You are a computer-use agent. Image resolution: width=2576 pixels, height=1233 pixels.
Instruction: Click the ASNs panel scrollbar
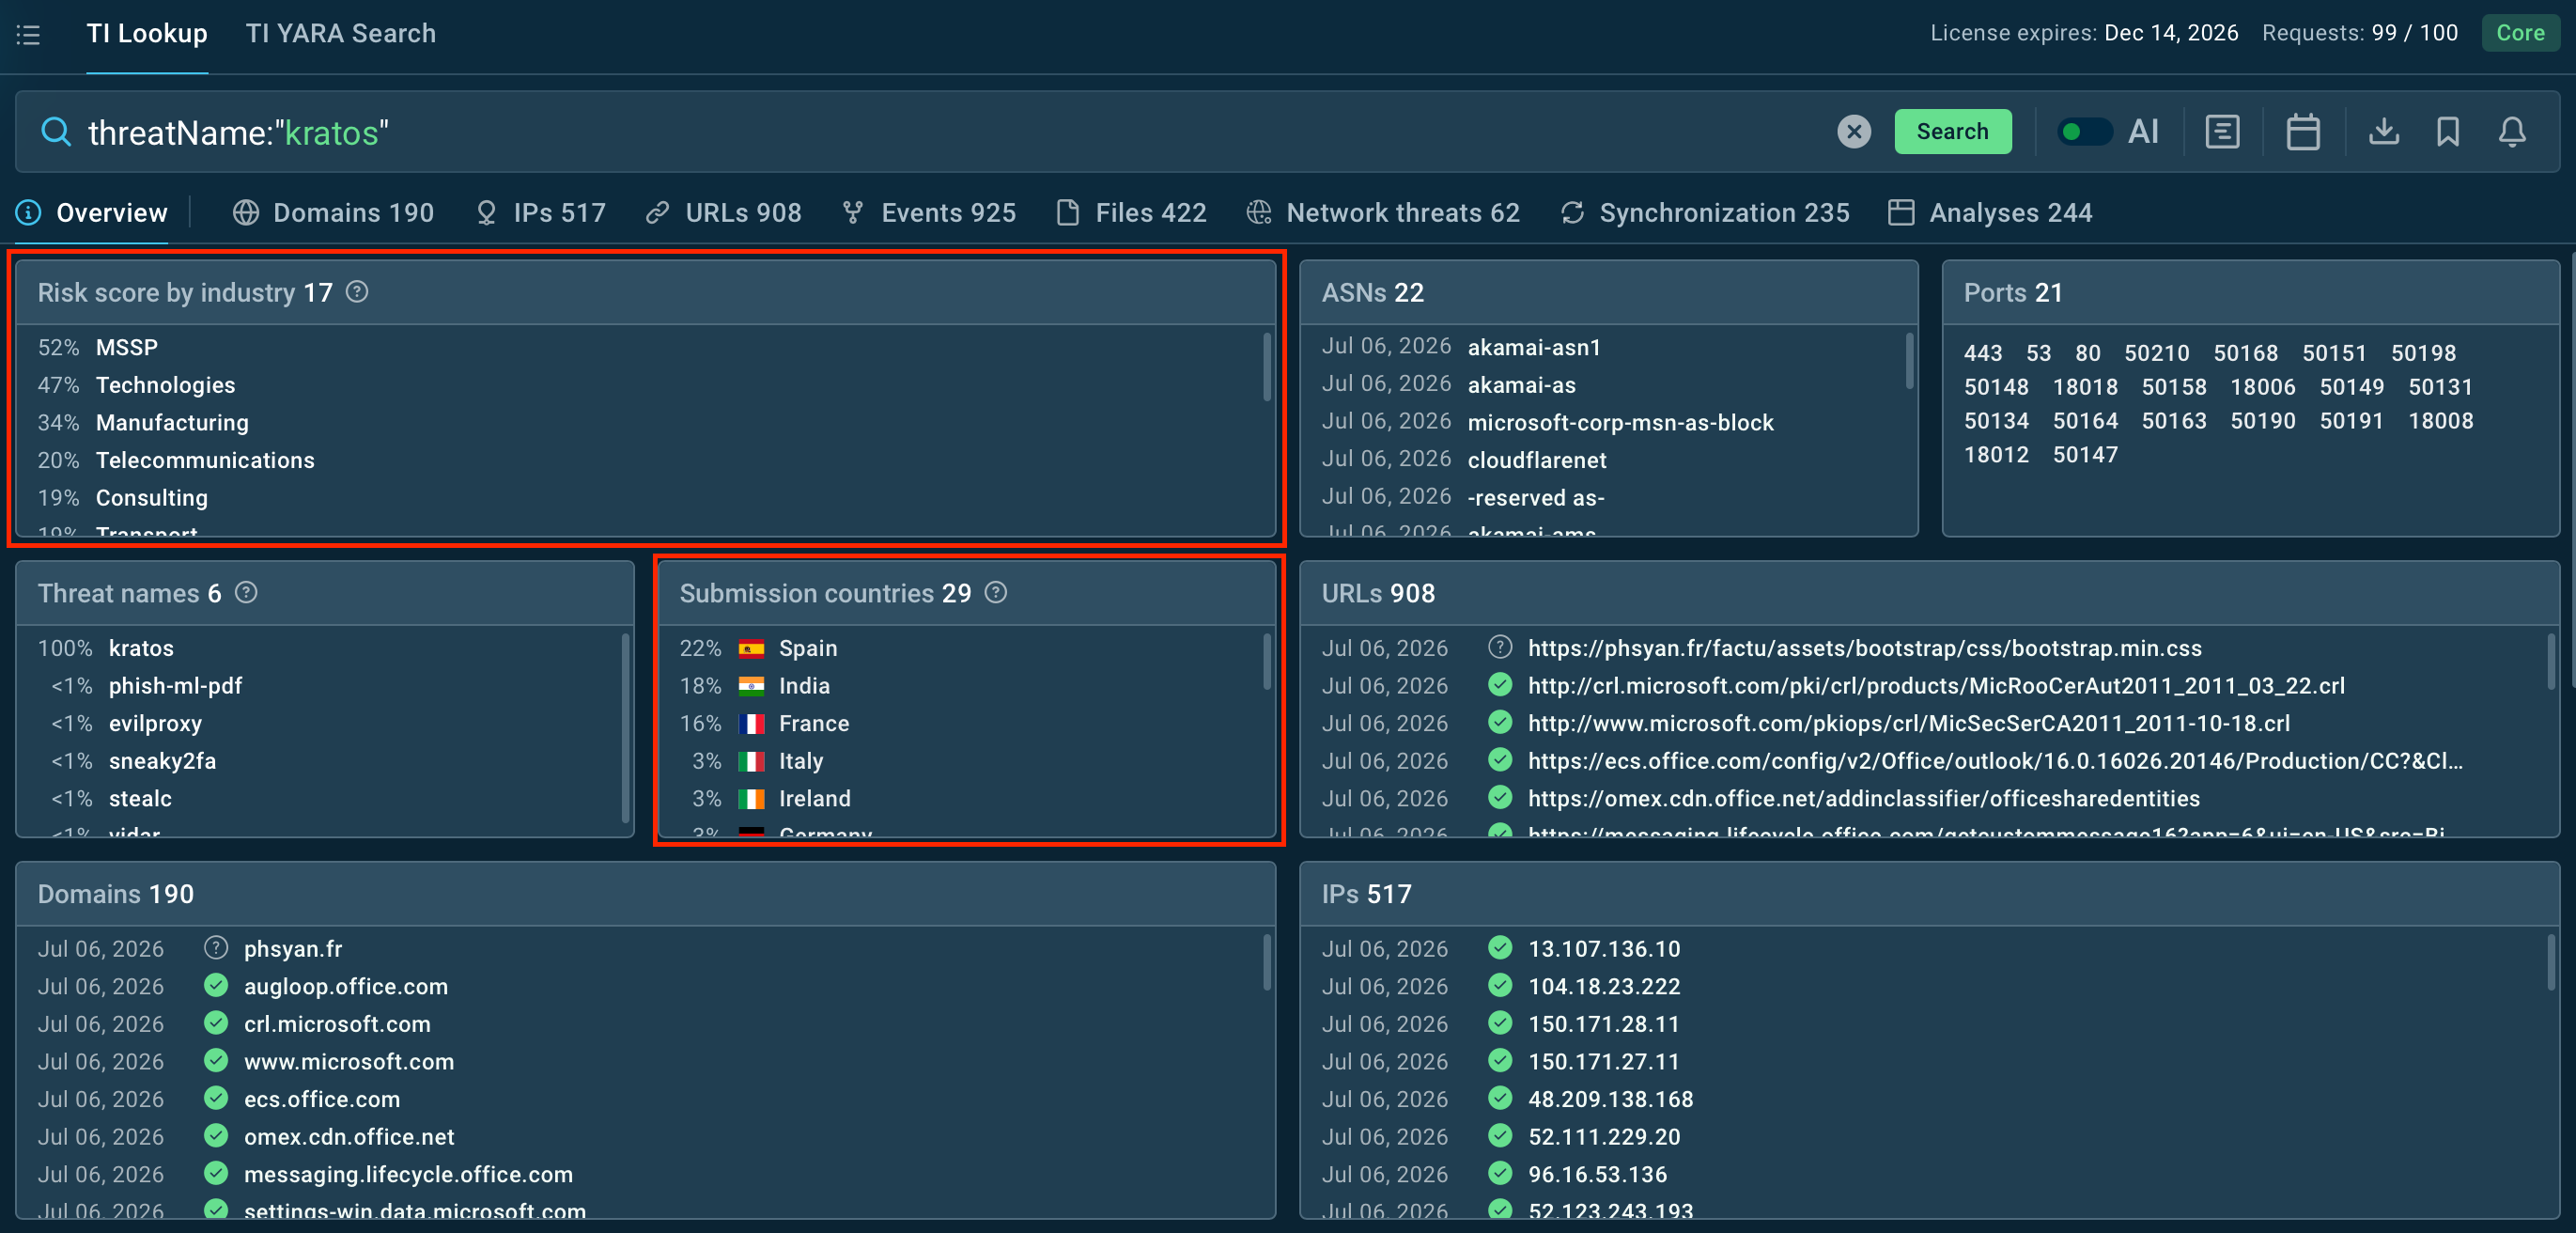coord(1909,361)
